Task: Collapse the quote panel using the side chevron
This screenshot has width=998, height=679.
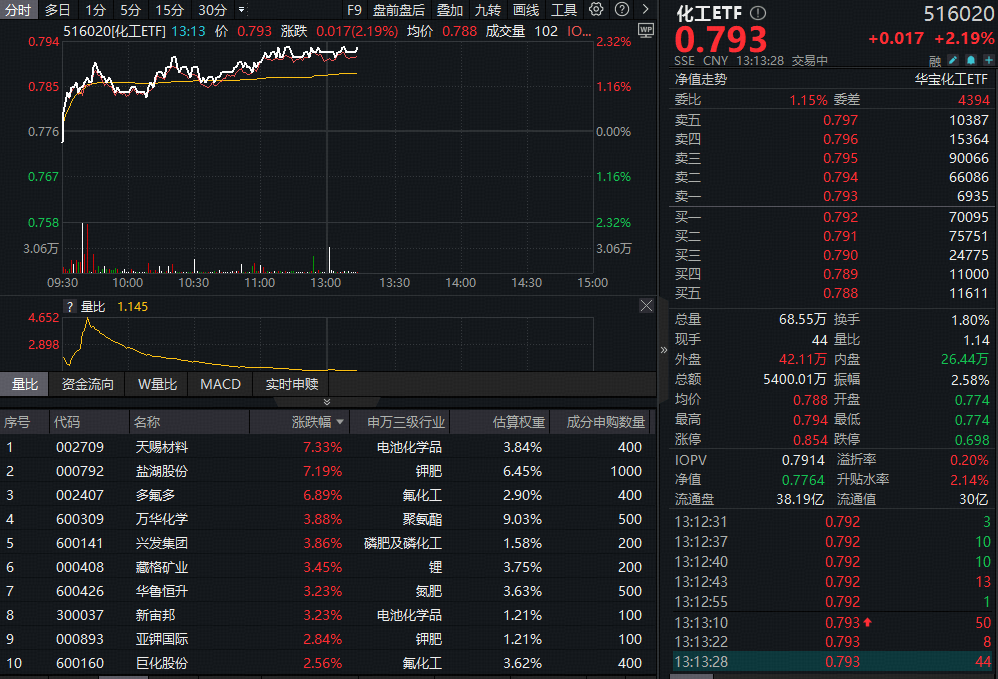Action: 663,350
